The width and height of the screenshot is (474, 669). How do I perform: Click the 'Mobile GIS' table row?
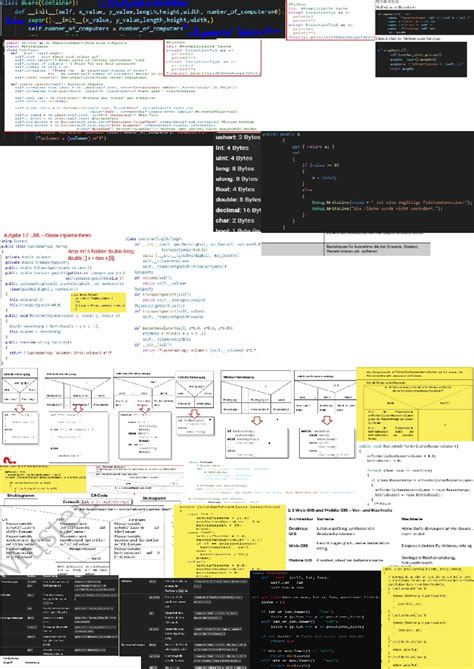coord(381,559)
